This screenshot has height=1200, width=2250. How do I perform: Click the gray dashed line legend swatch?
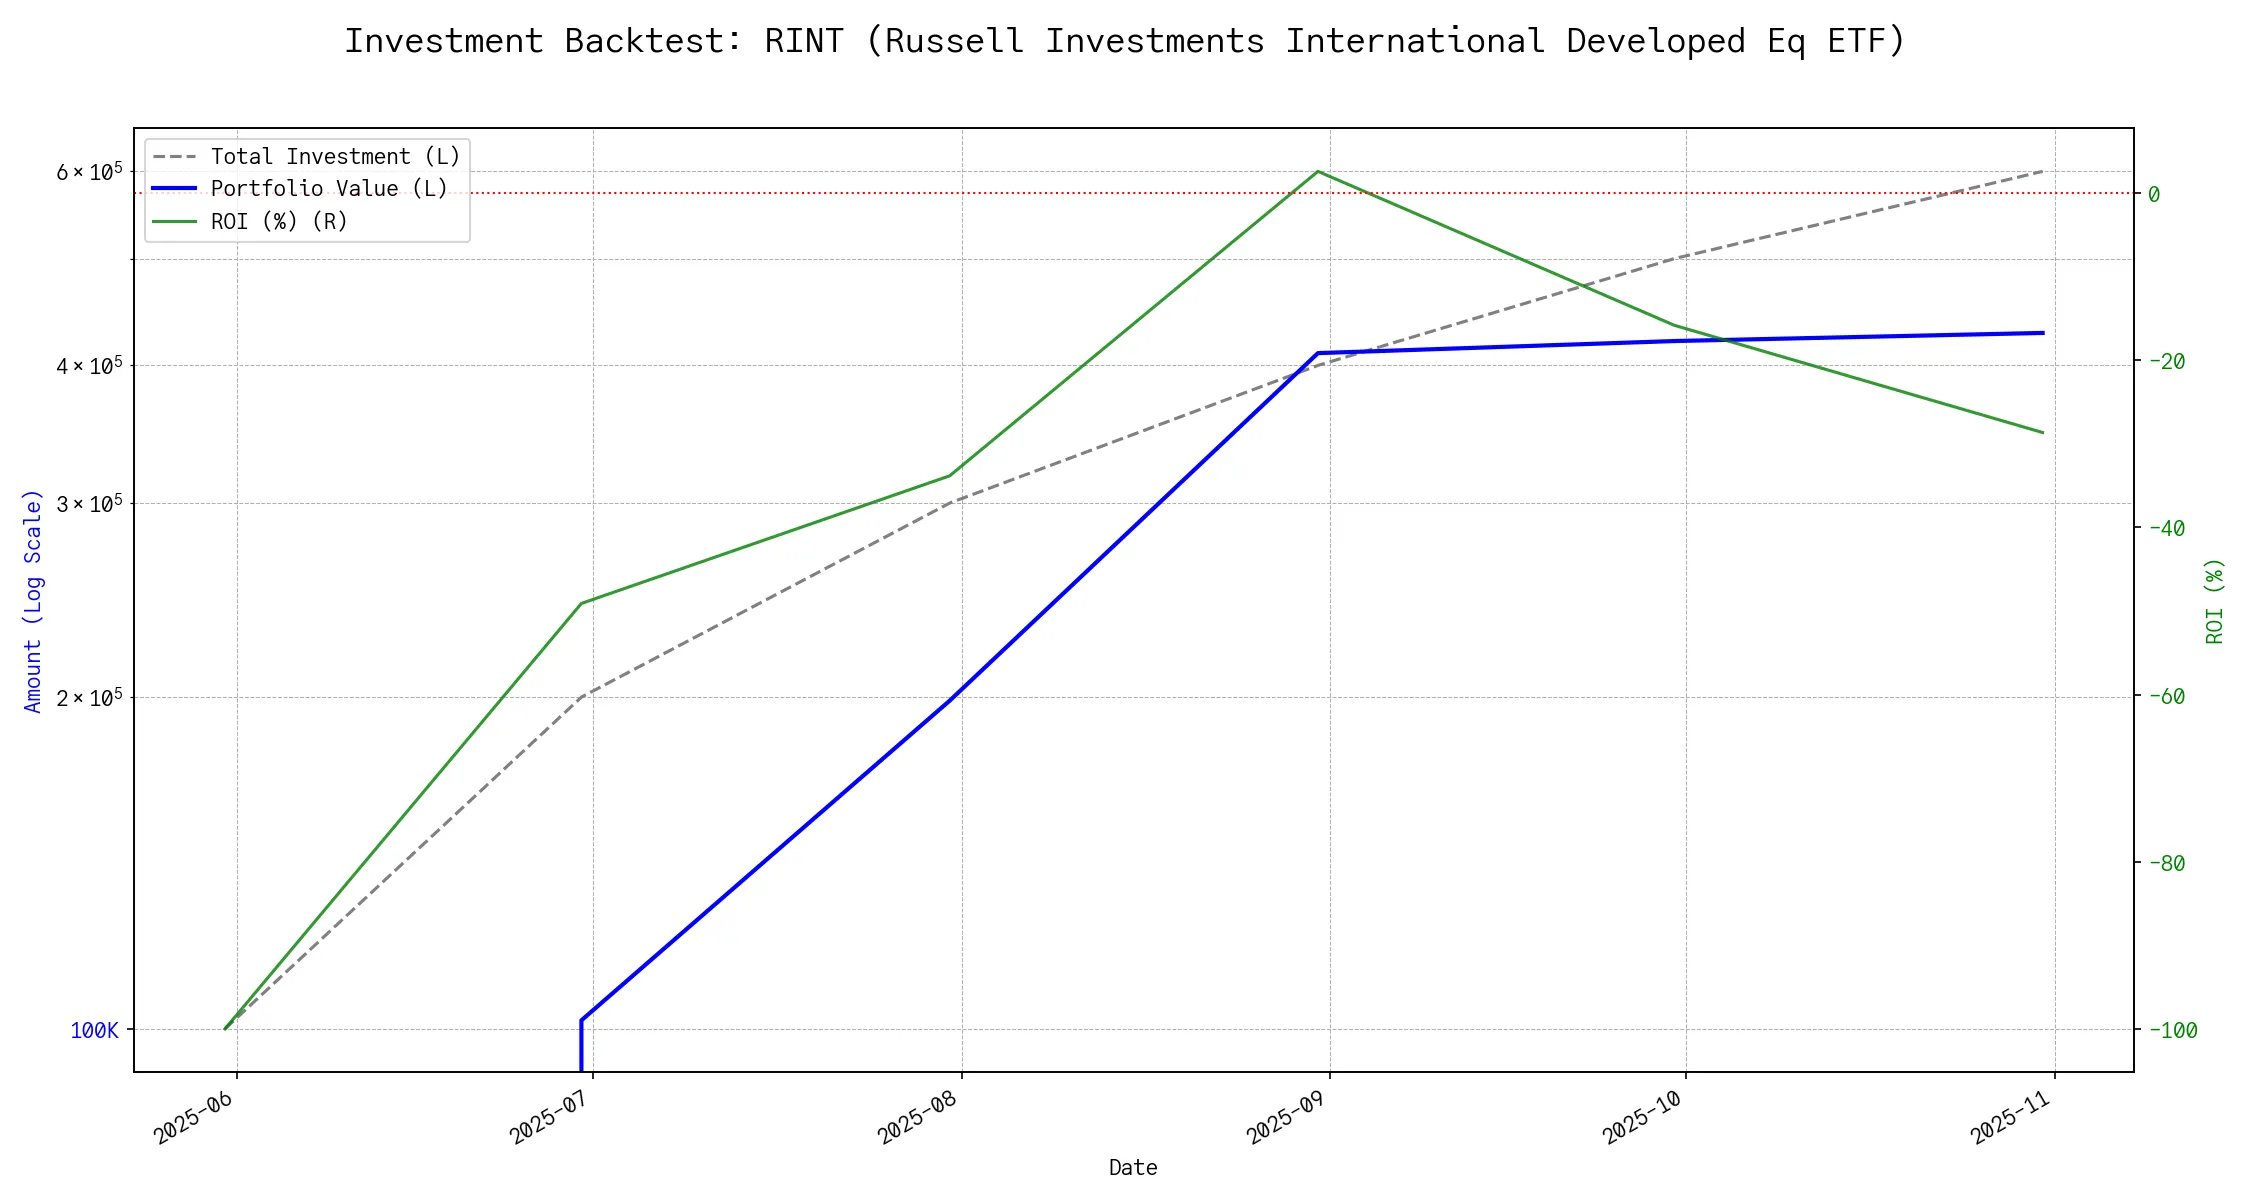pos(175,157)
